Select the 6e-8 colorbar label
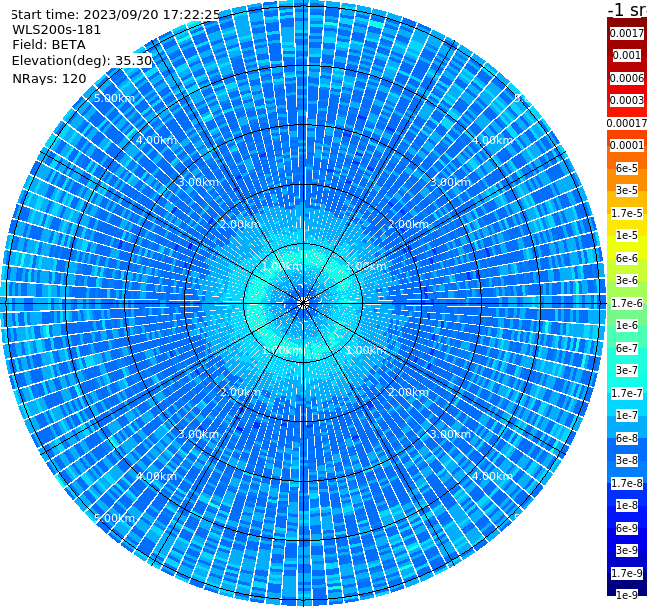Viewport: 647px width, 607px height. (x=627, y=438)
